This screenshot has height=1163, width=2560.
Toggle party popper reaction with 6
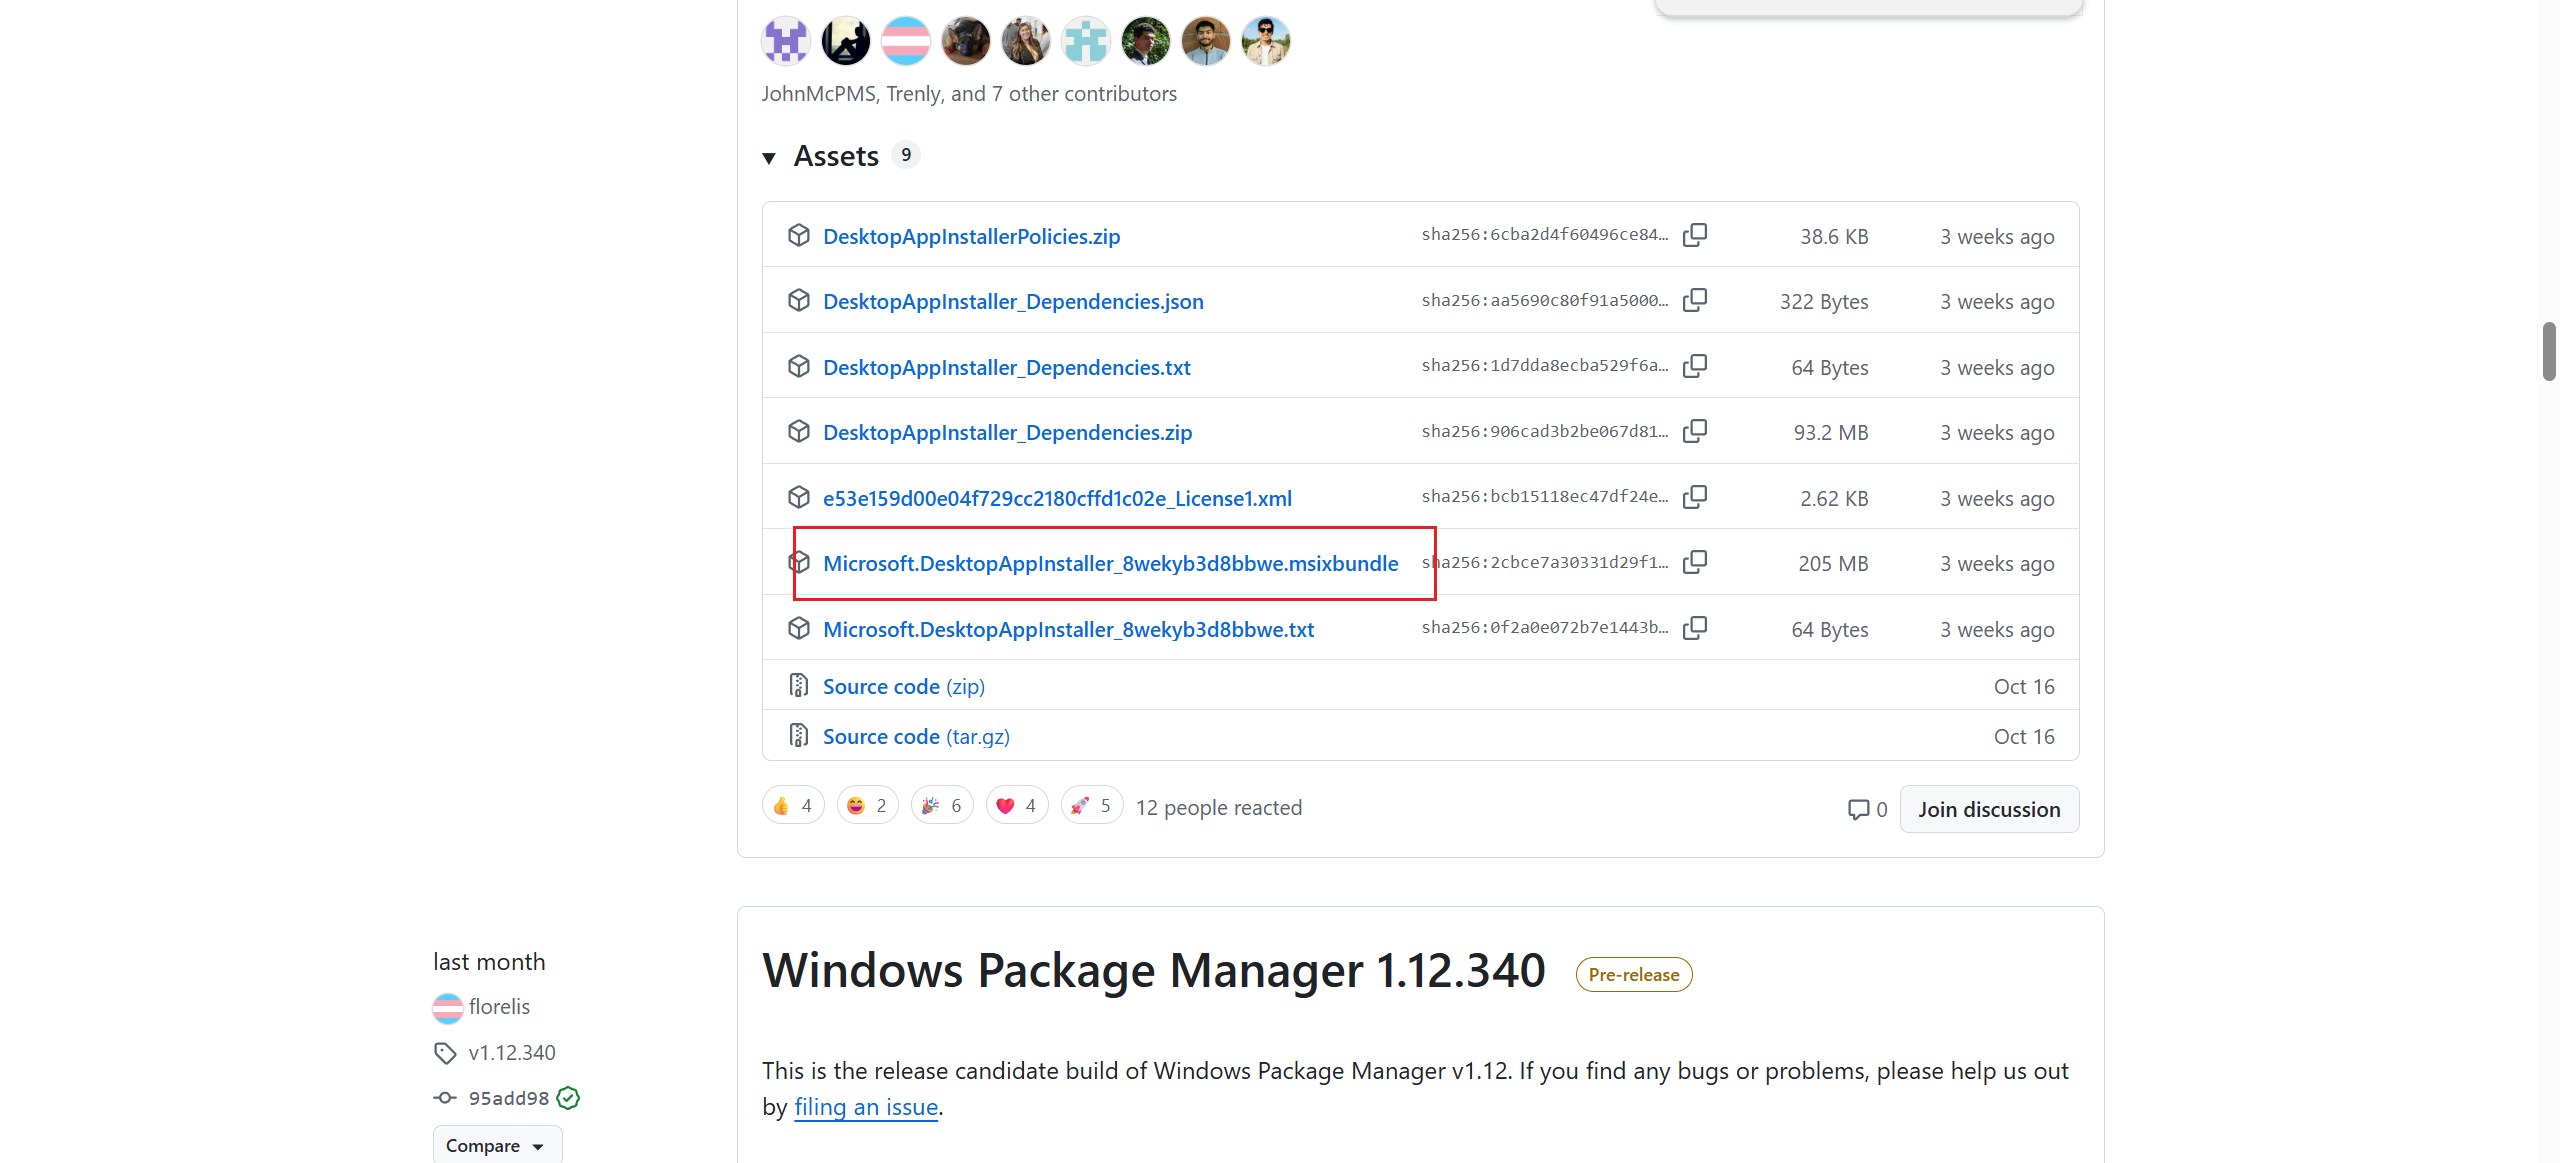942,806
